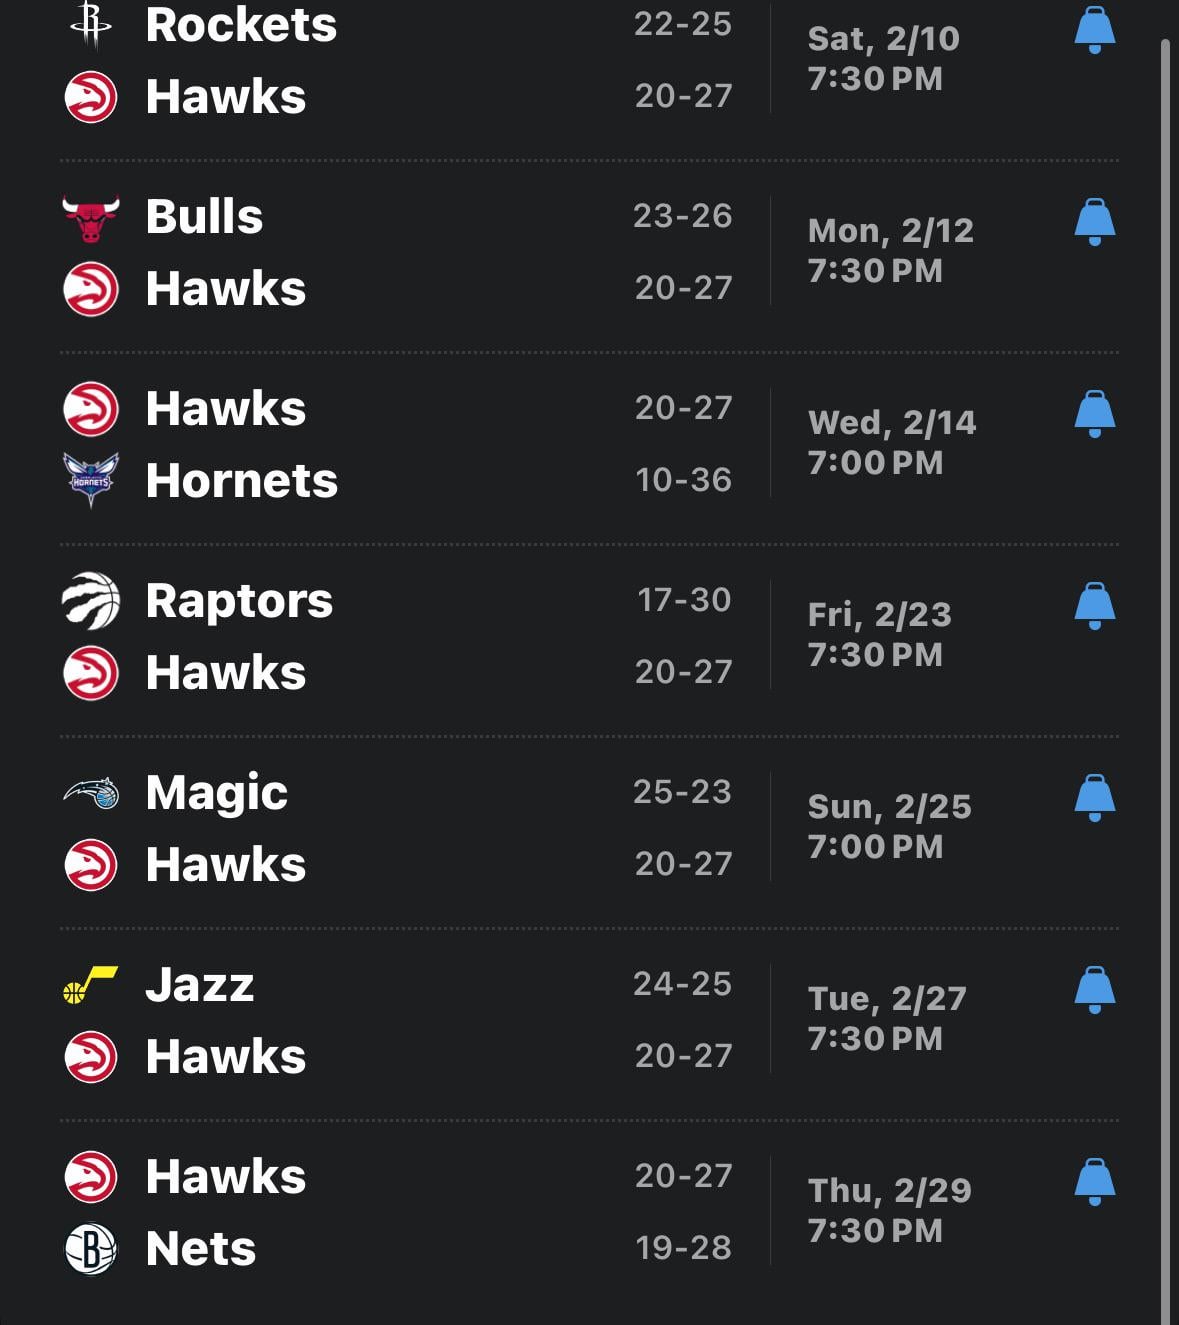Screen dimensions: 1179x1325
Task: Open the Nets team name link
Action: coord(201,1249)
